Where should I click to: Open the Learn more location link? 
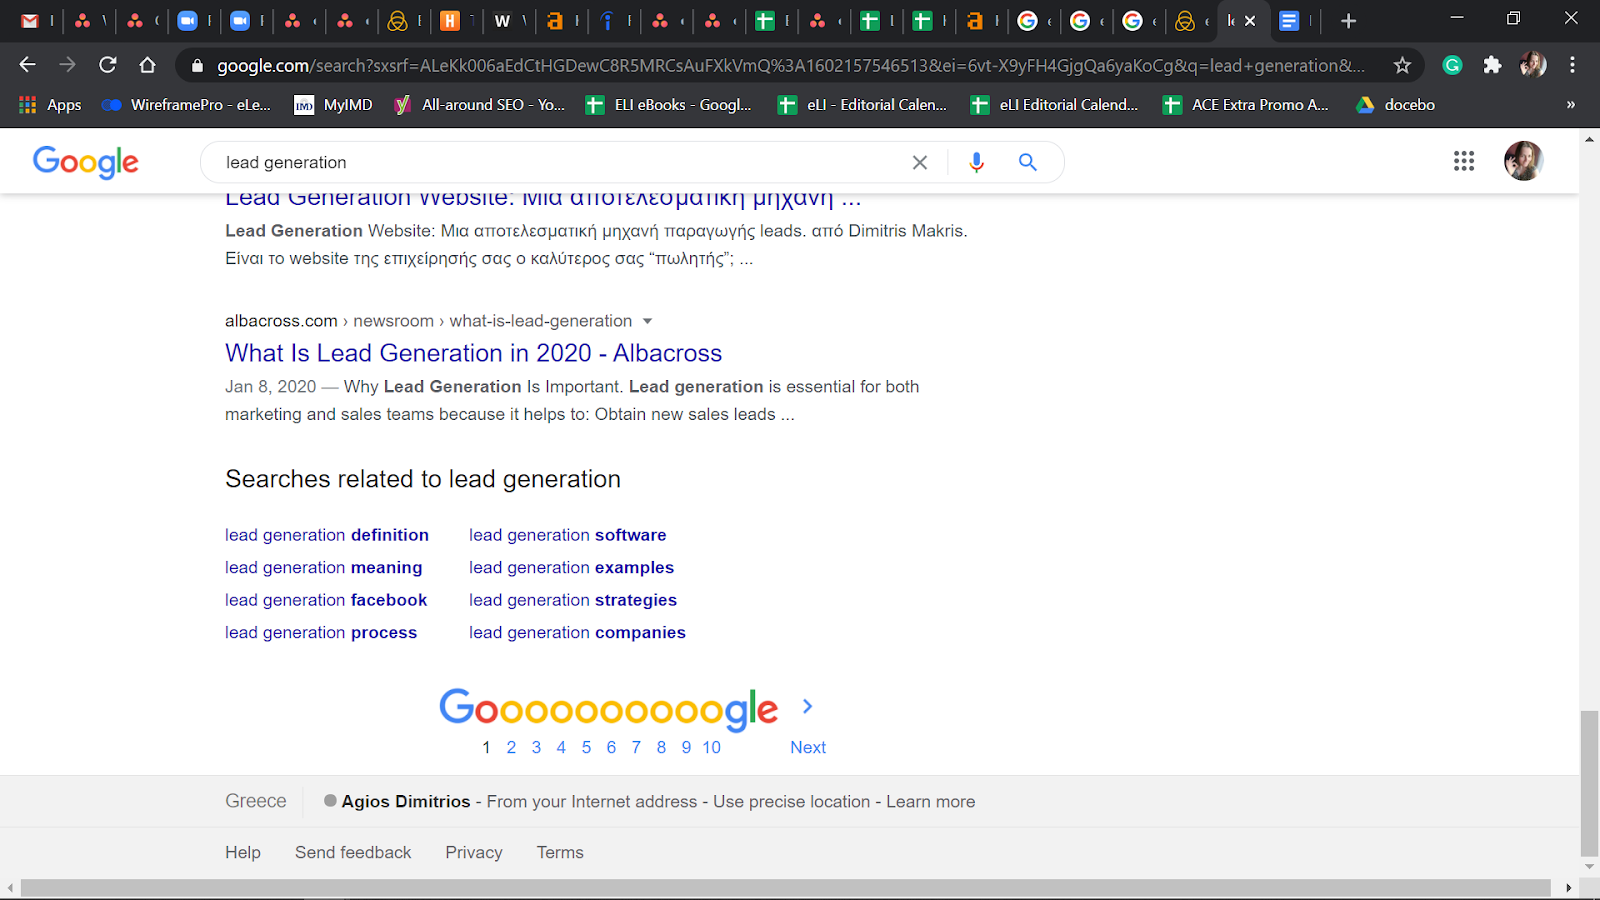931,802
